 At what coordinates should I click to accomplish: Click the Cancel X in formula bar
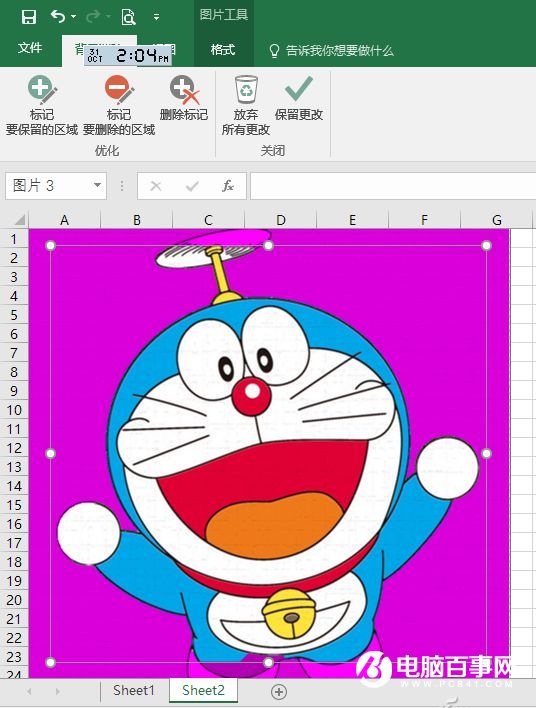(x=156, y=186)
